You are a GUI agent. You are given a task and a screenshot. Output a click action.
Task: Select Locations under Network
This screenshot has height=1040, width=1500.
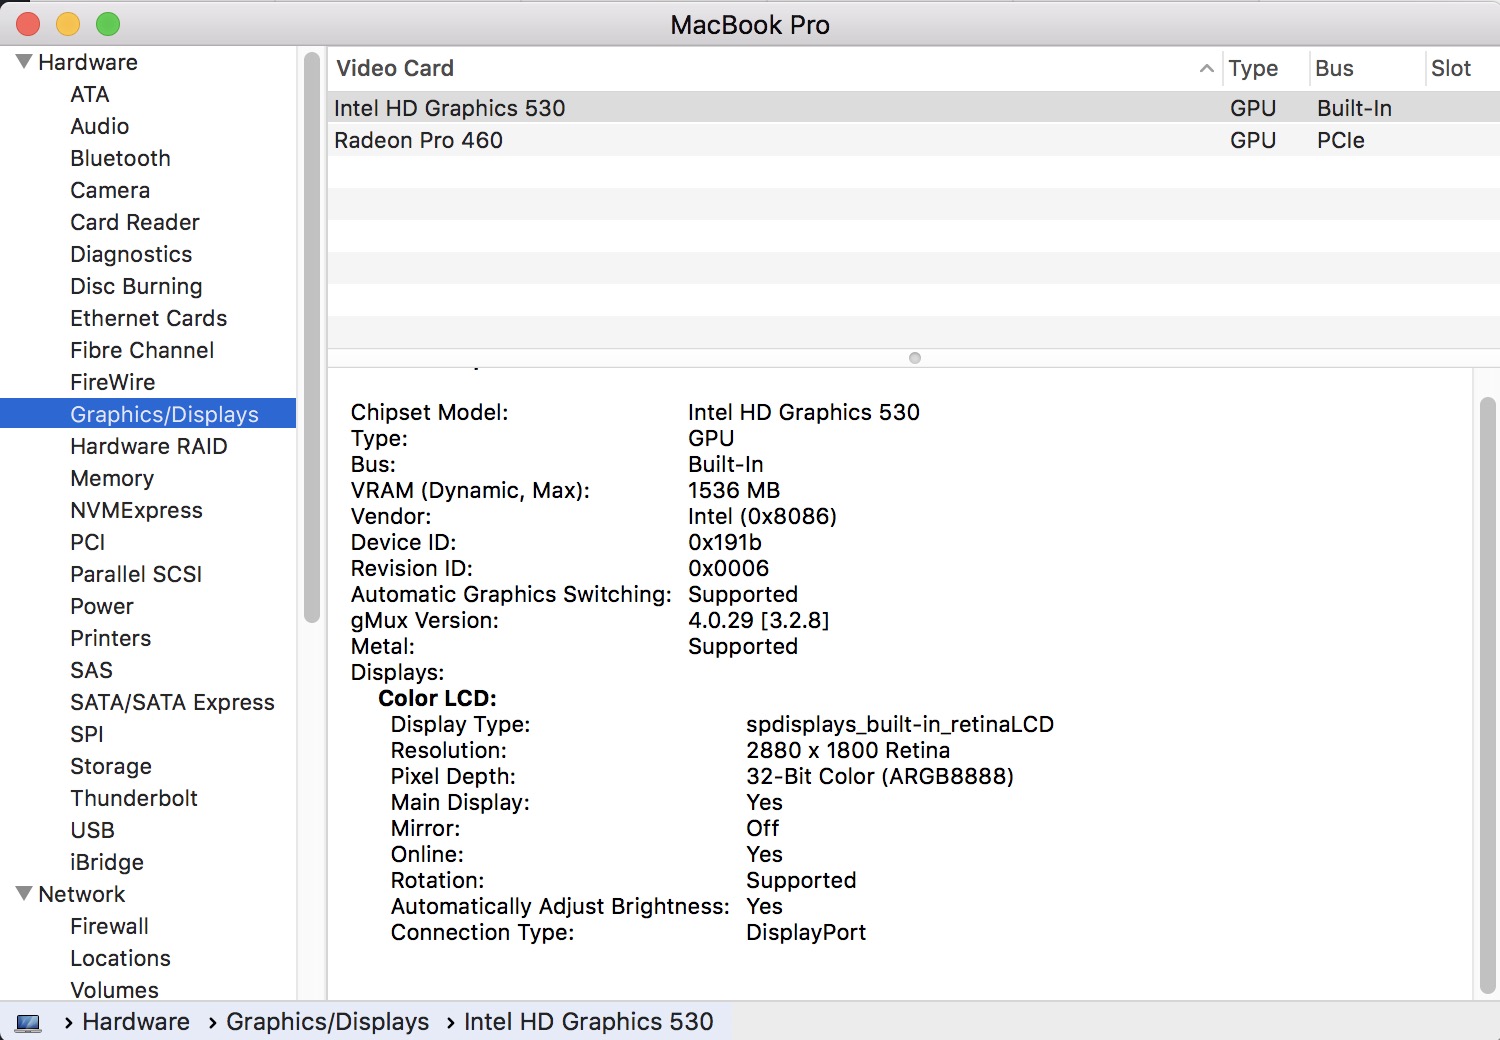coord(120,958)
